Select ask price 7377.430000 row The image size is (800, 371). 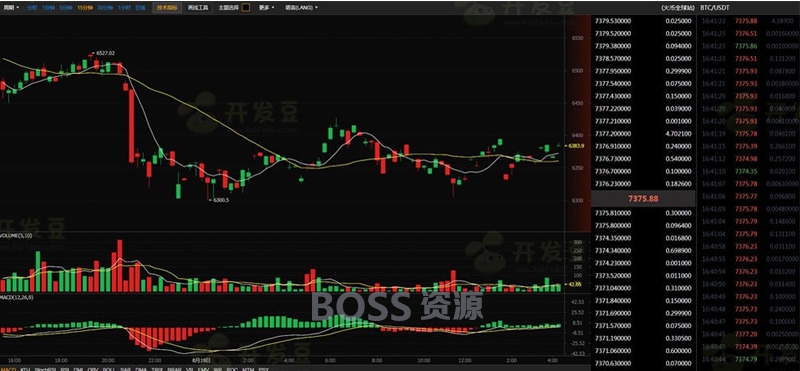point(643,96)
